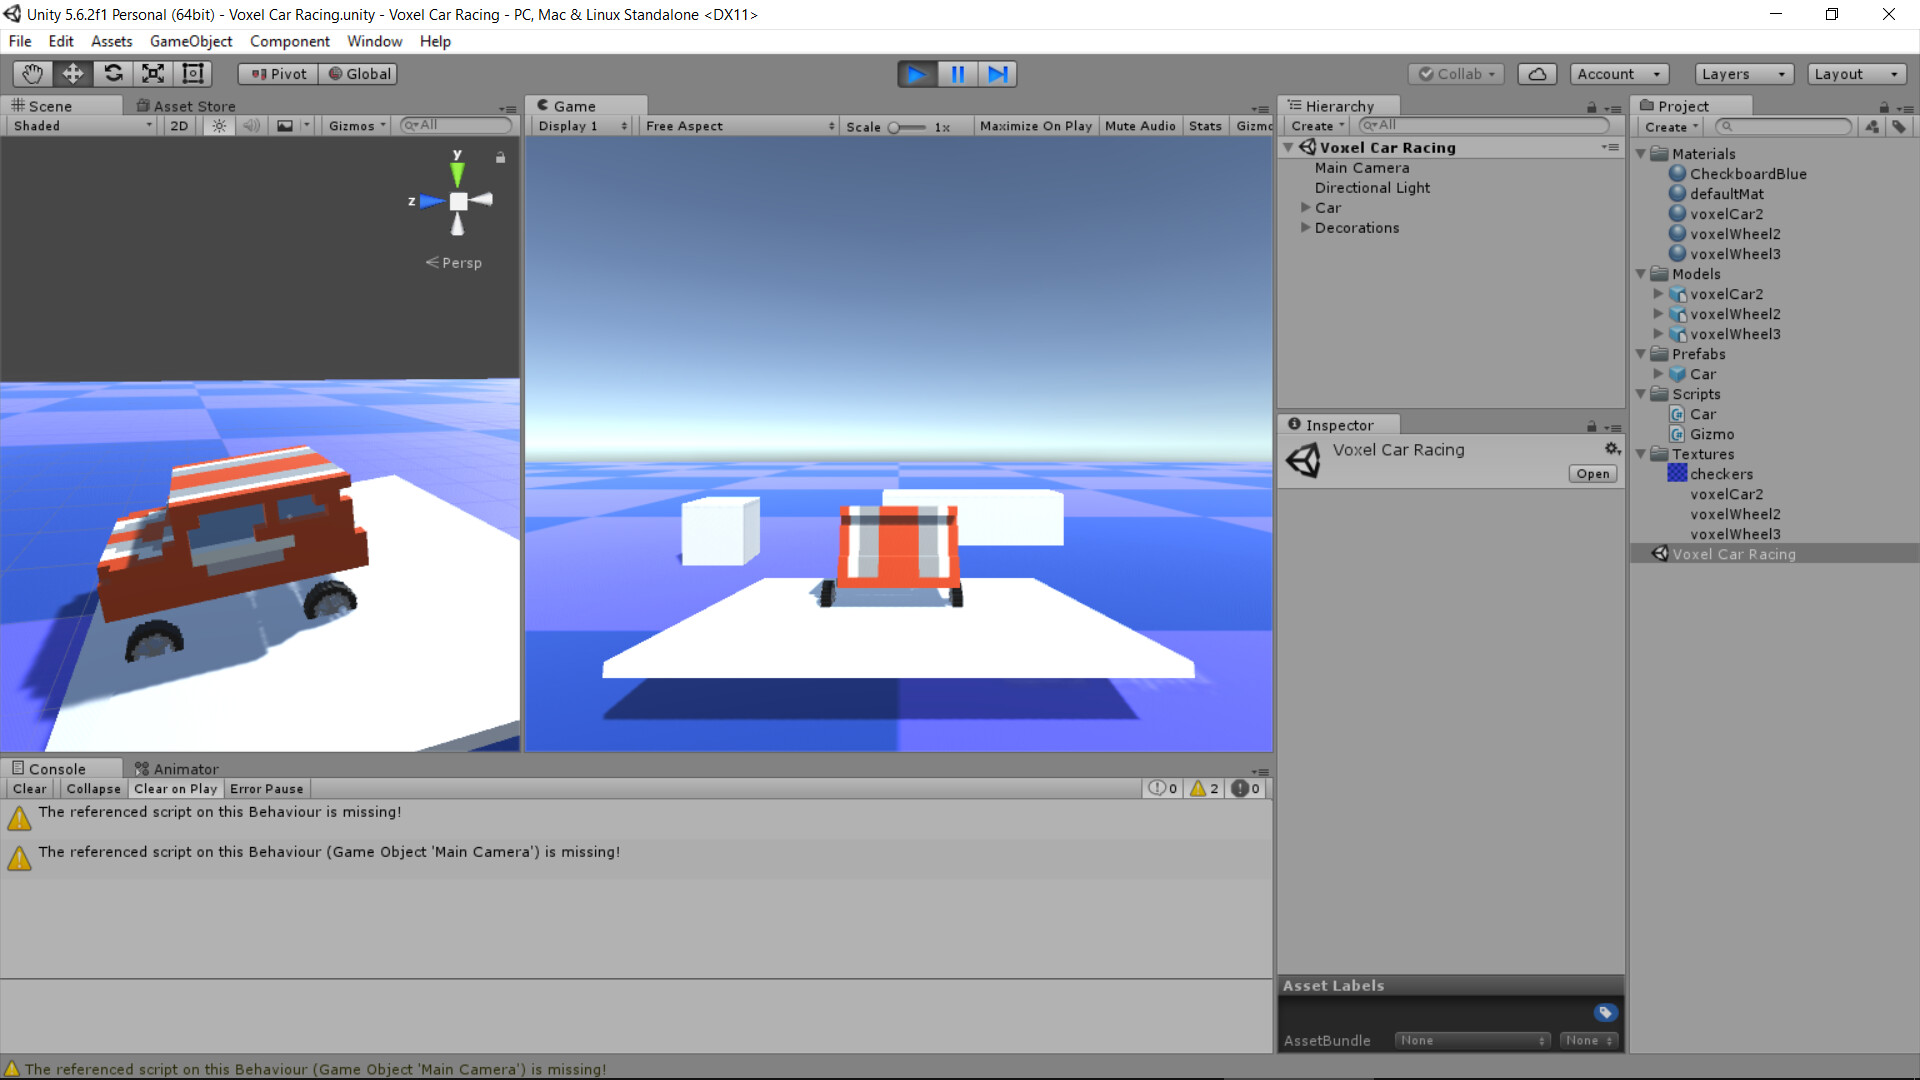The image size is (1920, 1080).
Task: Toggle scene lighting in Scene view
Action: [x=218, y=125]
